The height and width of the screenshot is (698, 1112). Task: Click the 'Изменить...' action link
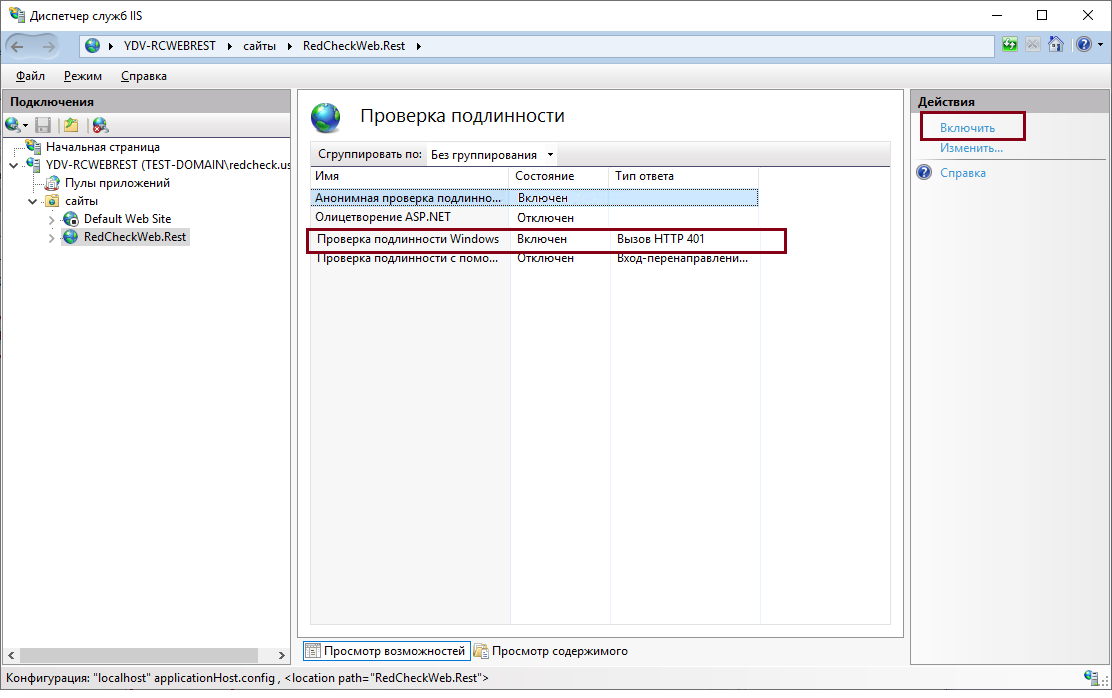point(970,148)
